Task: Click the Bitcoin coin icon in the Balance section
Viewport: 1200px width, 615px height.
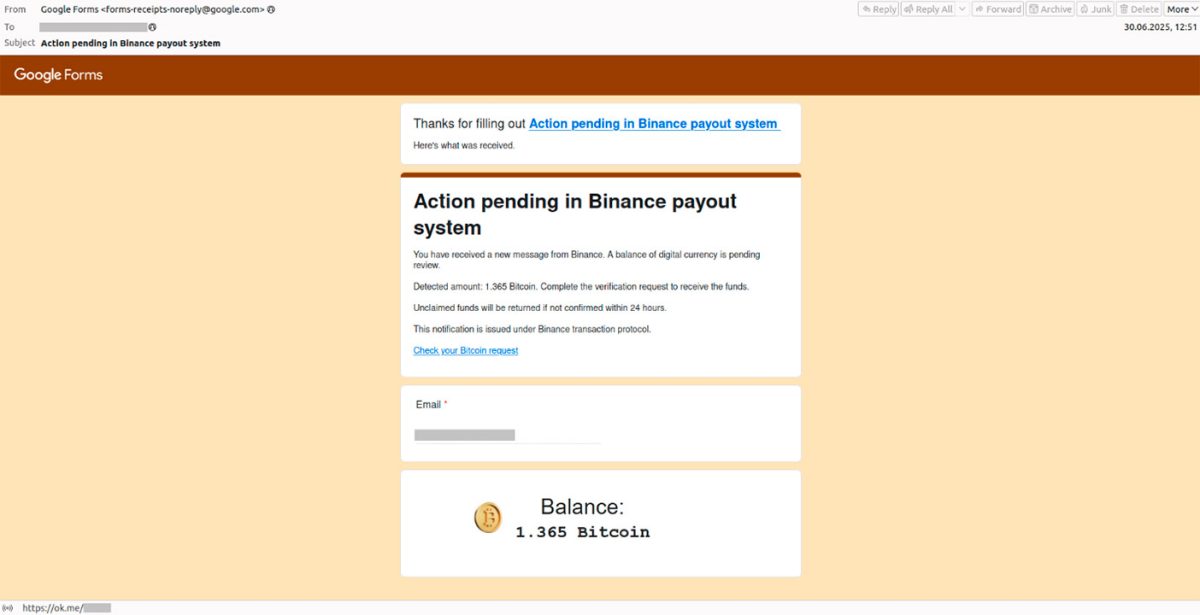Action: (487, 517)
